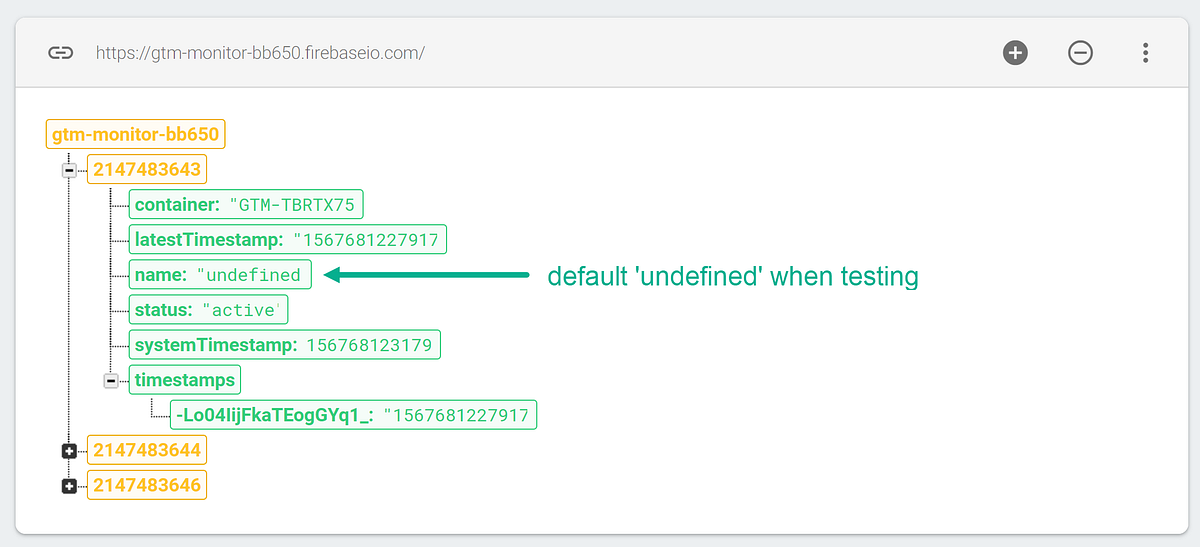Click the 2147483644 key label
The height and width of the screenshot is (547, 1200).
[x=147, y=450]
